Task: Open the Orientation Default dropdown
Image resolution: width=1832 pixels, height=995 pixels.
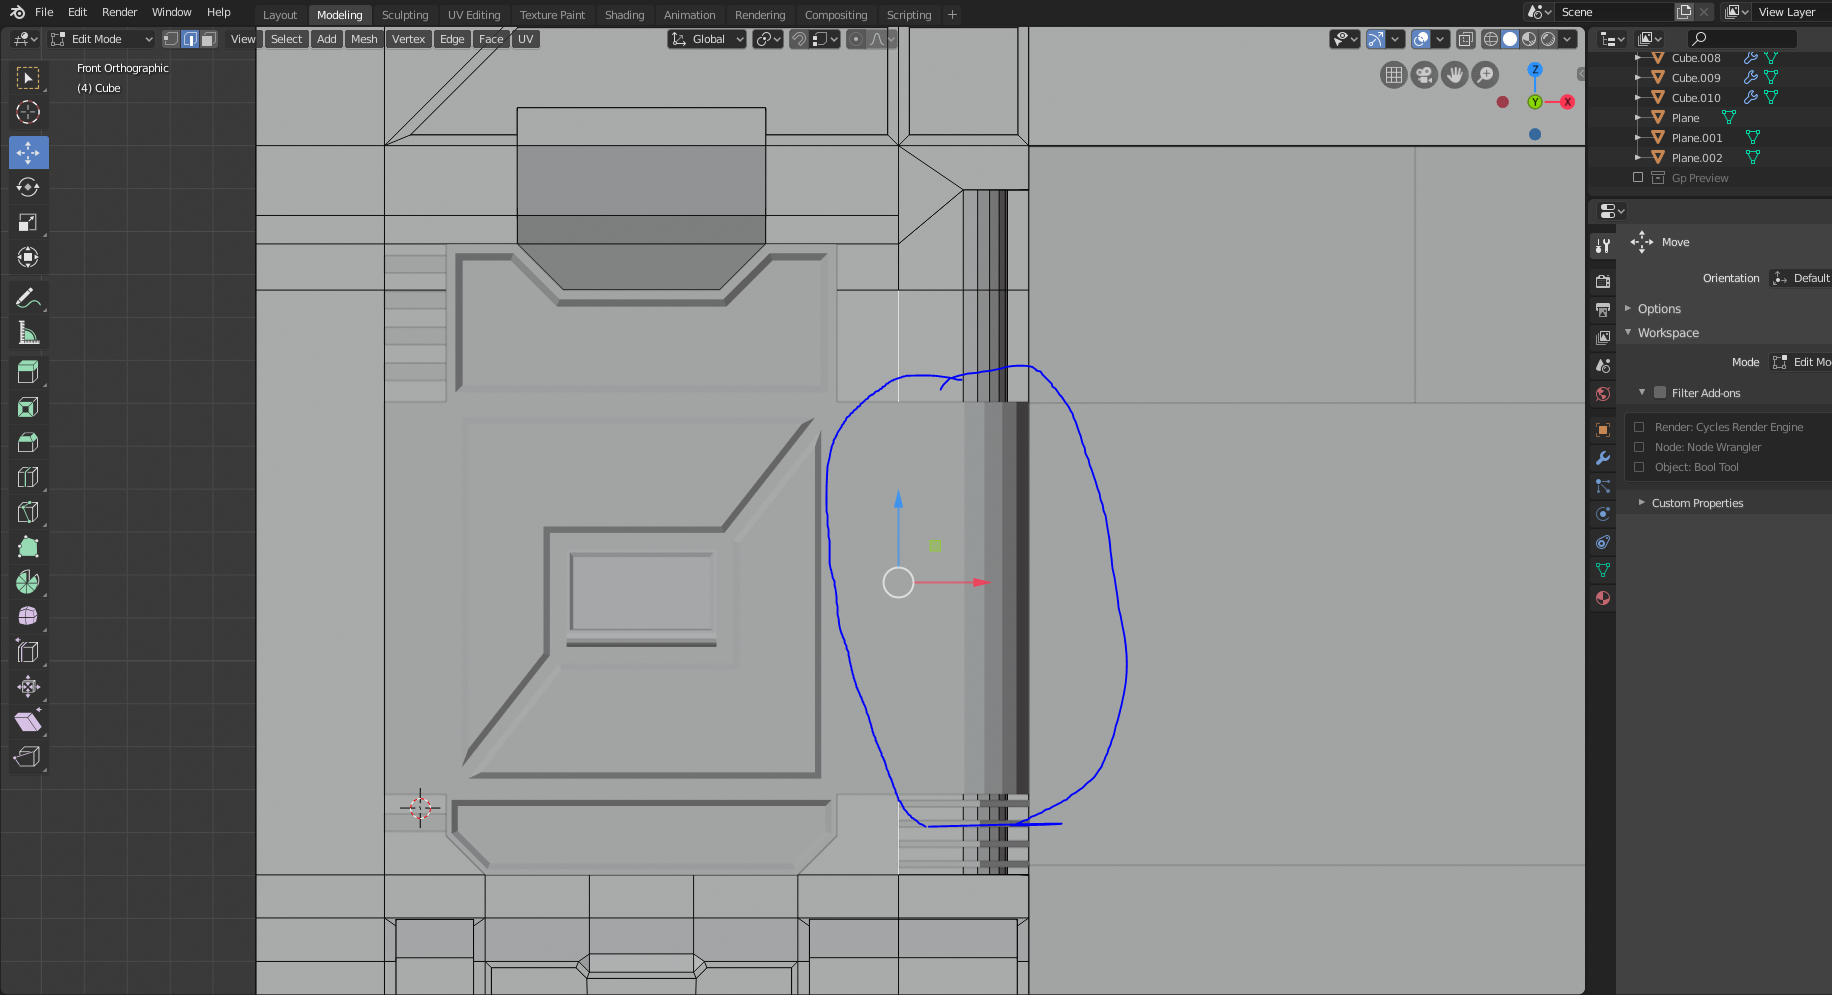Action: [x=1800, y=278]
